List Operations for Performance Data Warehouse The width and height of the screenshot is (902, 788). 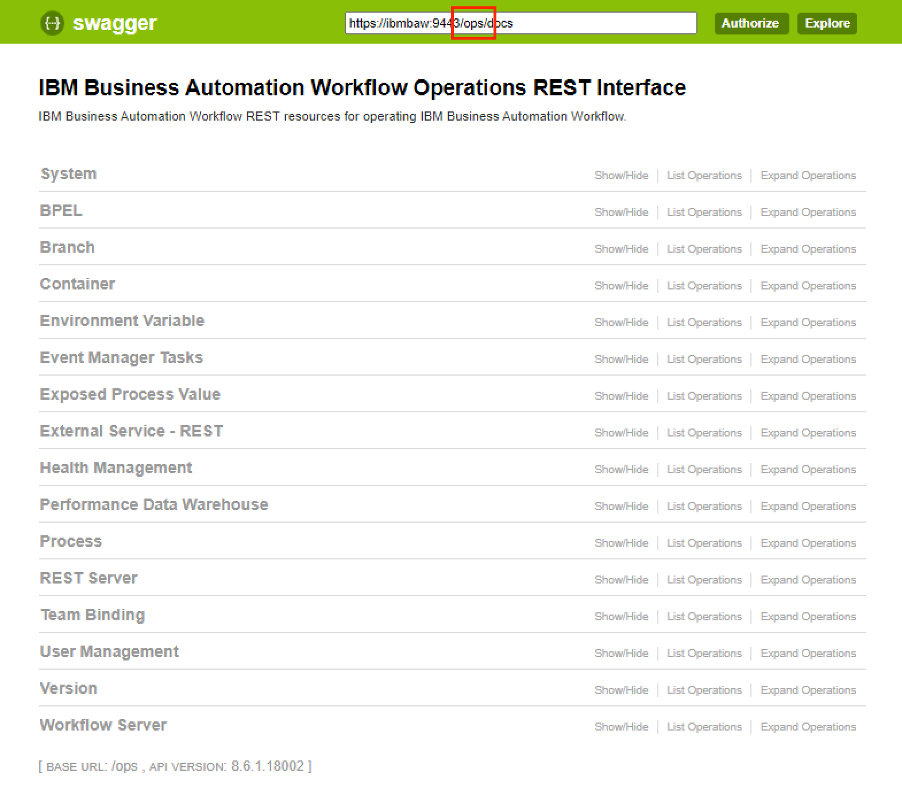pyautogui.click(x=705, y=507)
